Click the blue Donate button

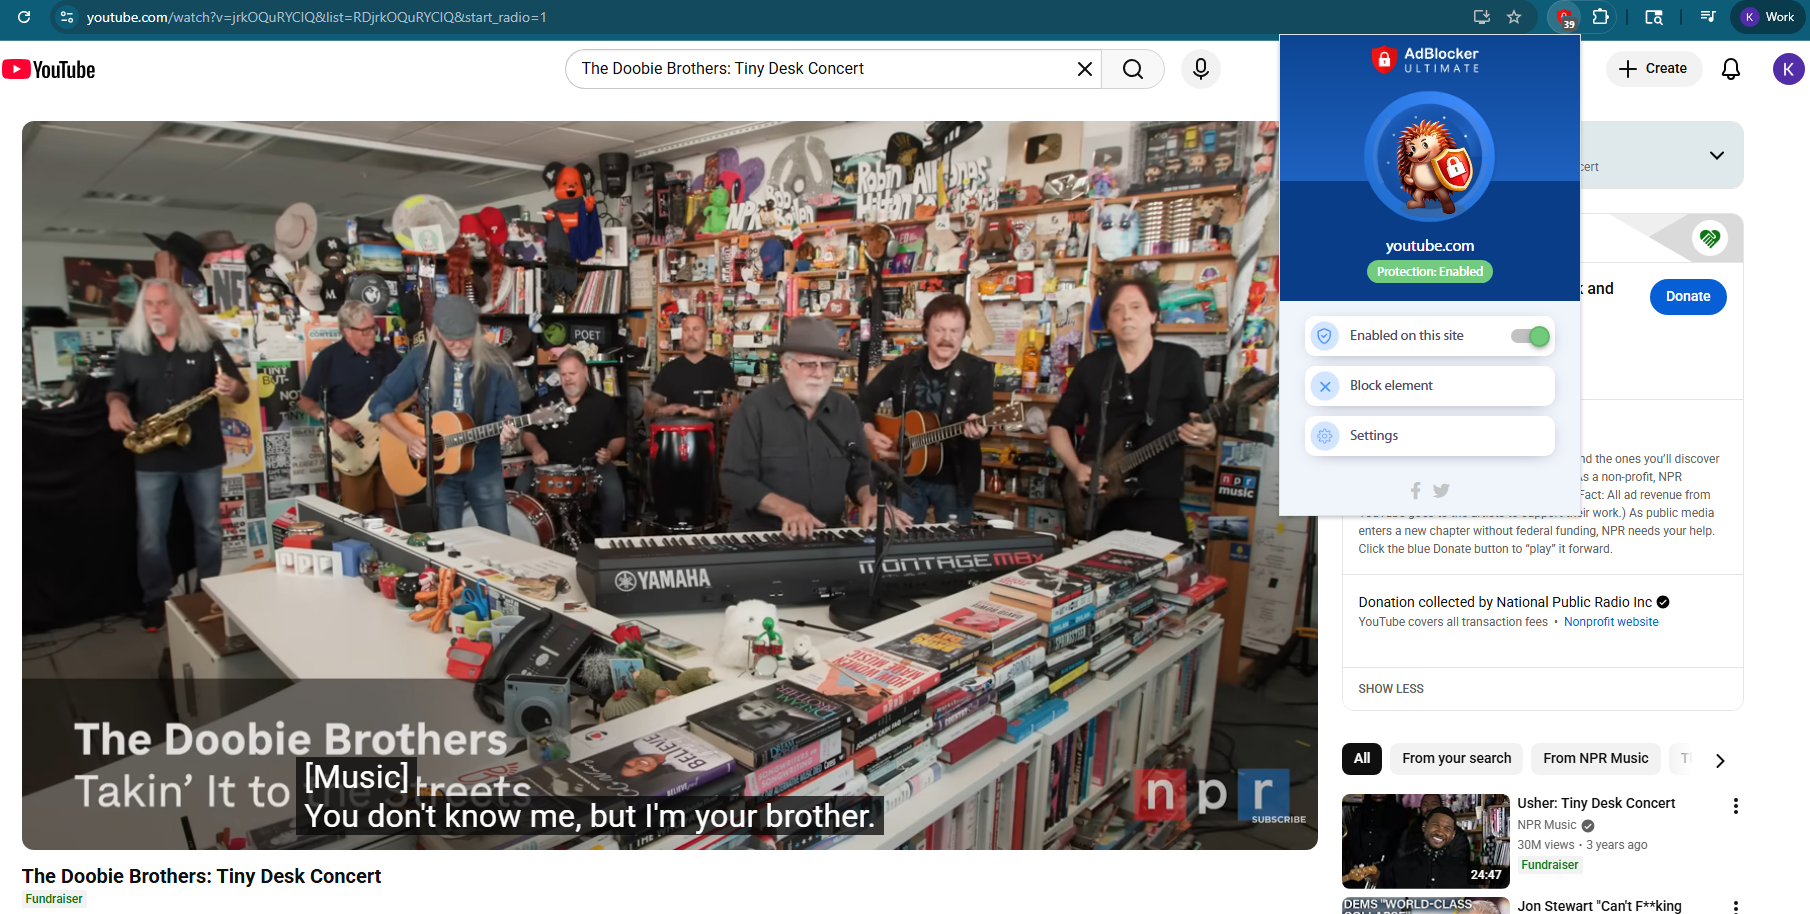tap(1687, 296)
